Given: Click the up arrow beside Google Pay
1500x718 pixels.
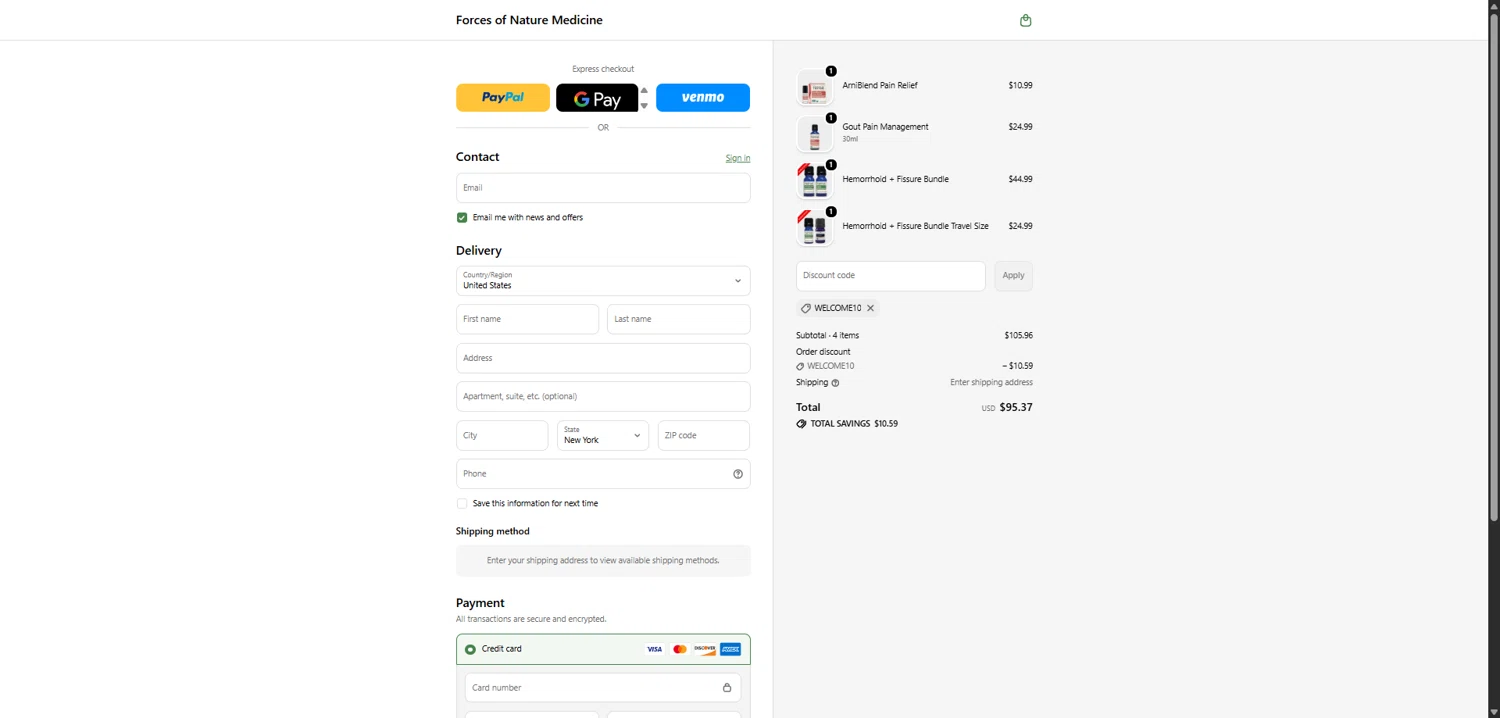Looking at the screenshot, I should pos(644,90).
